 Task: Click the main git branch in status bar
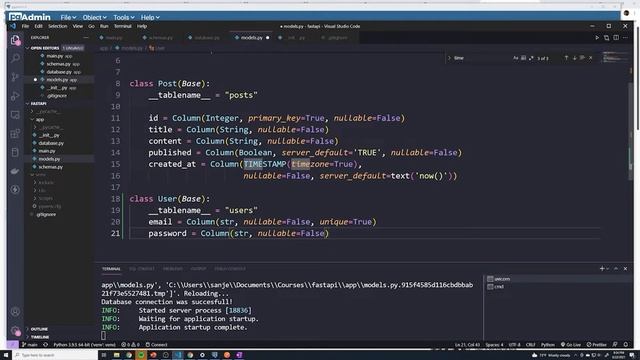(x=29, y=344)
